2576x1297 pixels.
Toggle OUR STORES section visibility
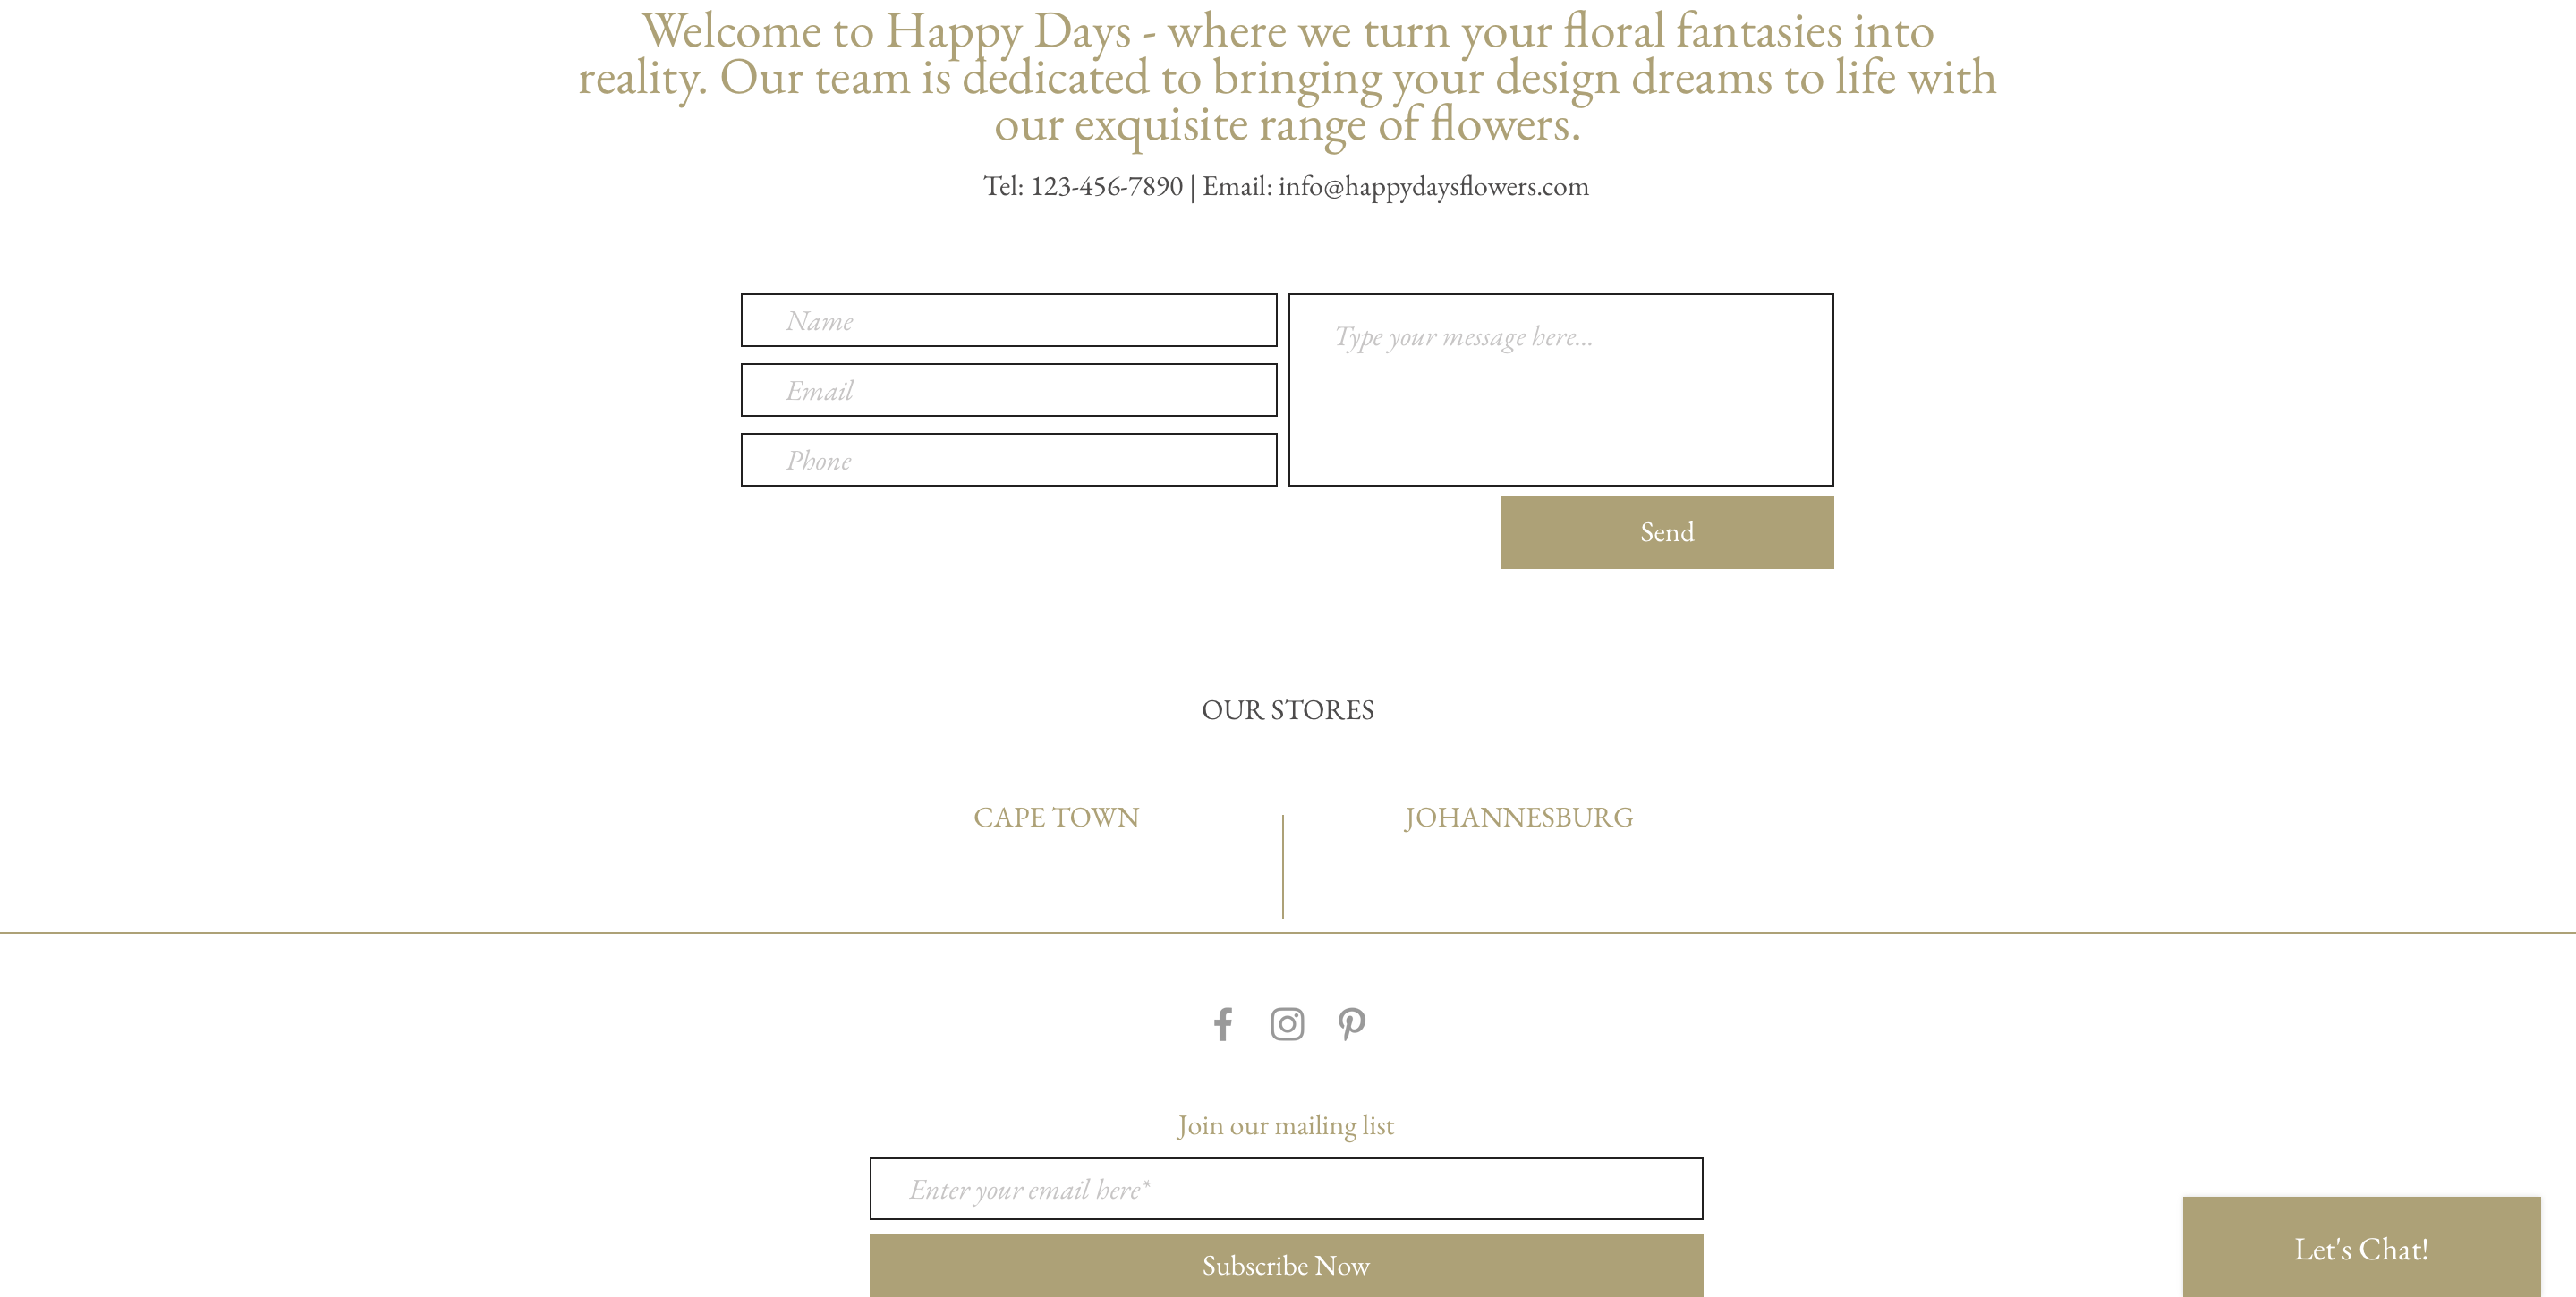[1288, 709]
